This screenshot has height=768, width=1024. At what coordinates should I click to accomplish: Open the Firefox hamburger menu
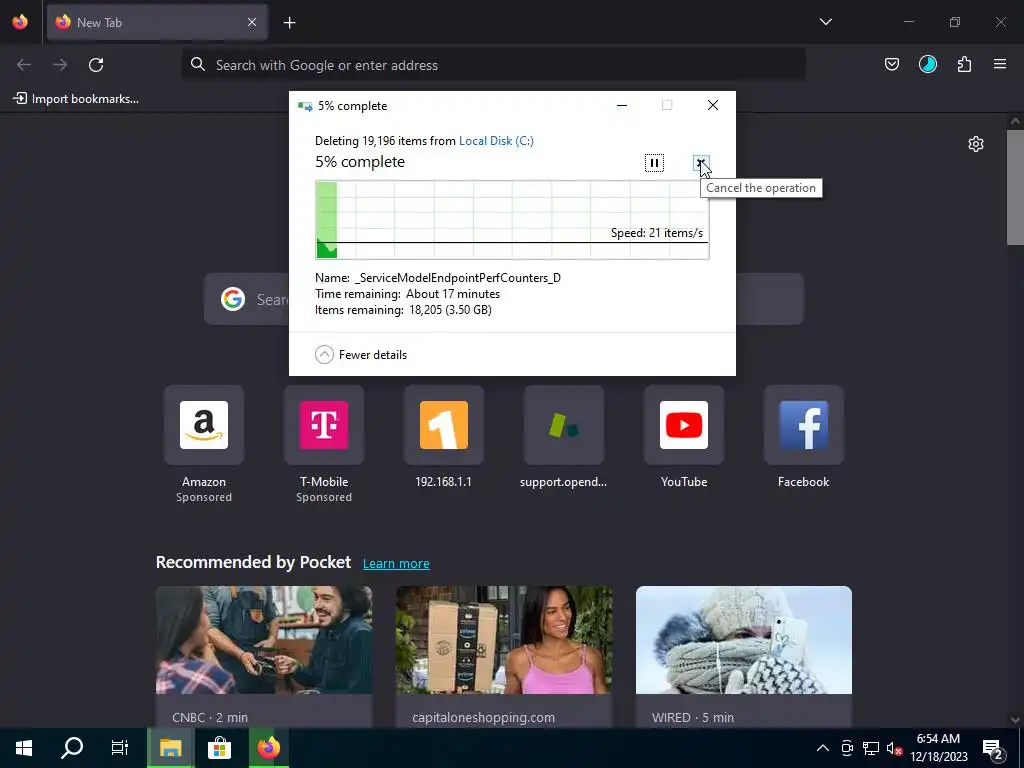coord(1000,64)
